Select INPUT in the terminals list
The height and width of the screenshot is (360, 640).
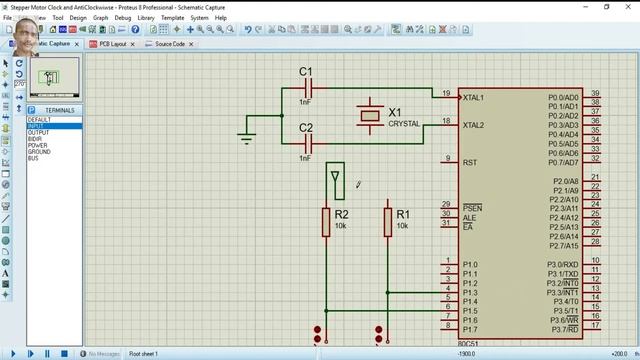[54, 126]
